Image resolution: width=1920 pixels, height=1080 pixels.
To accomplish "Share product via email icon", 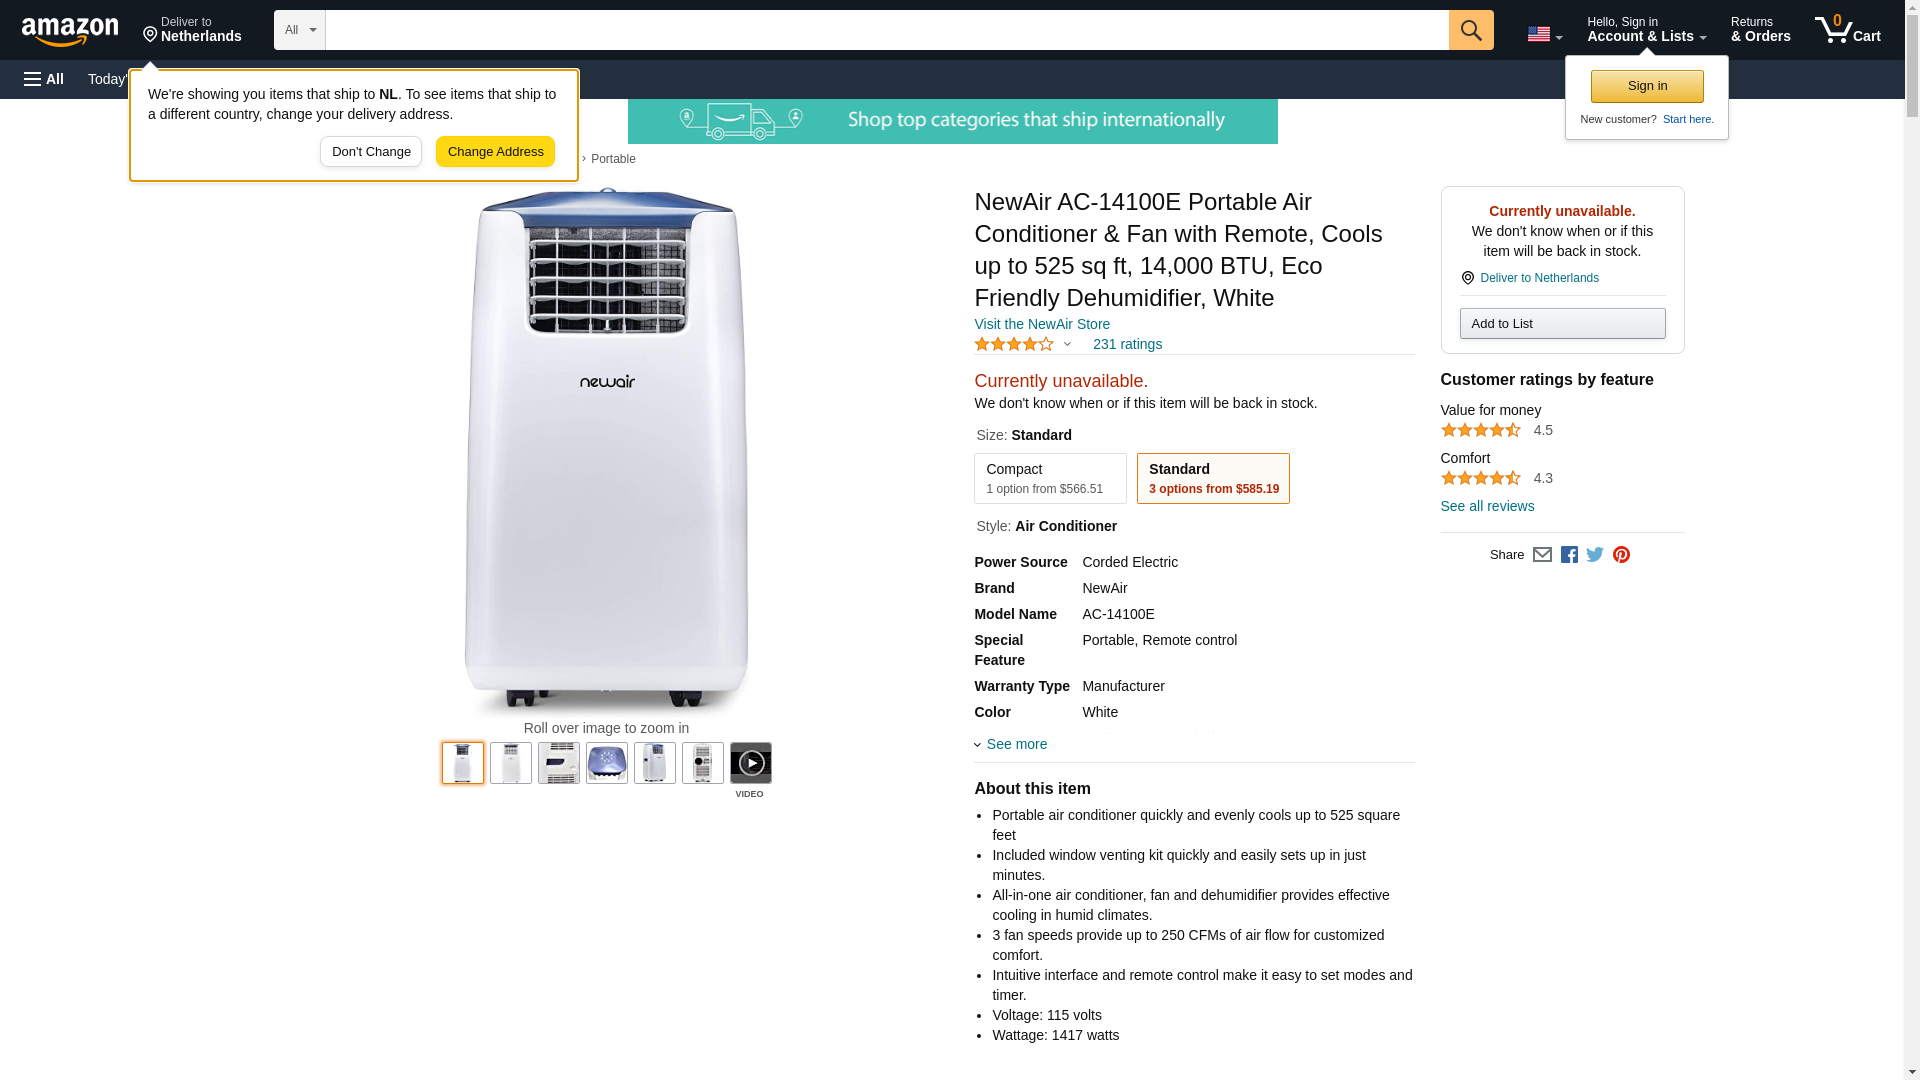I will [x=1542, y=555].
